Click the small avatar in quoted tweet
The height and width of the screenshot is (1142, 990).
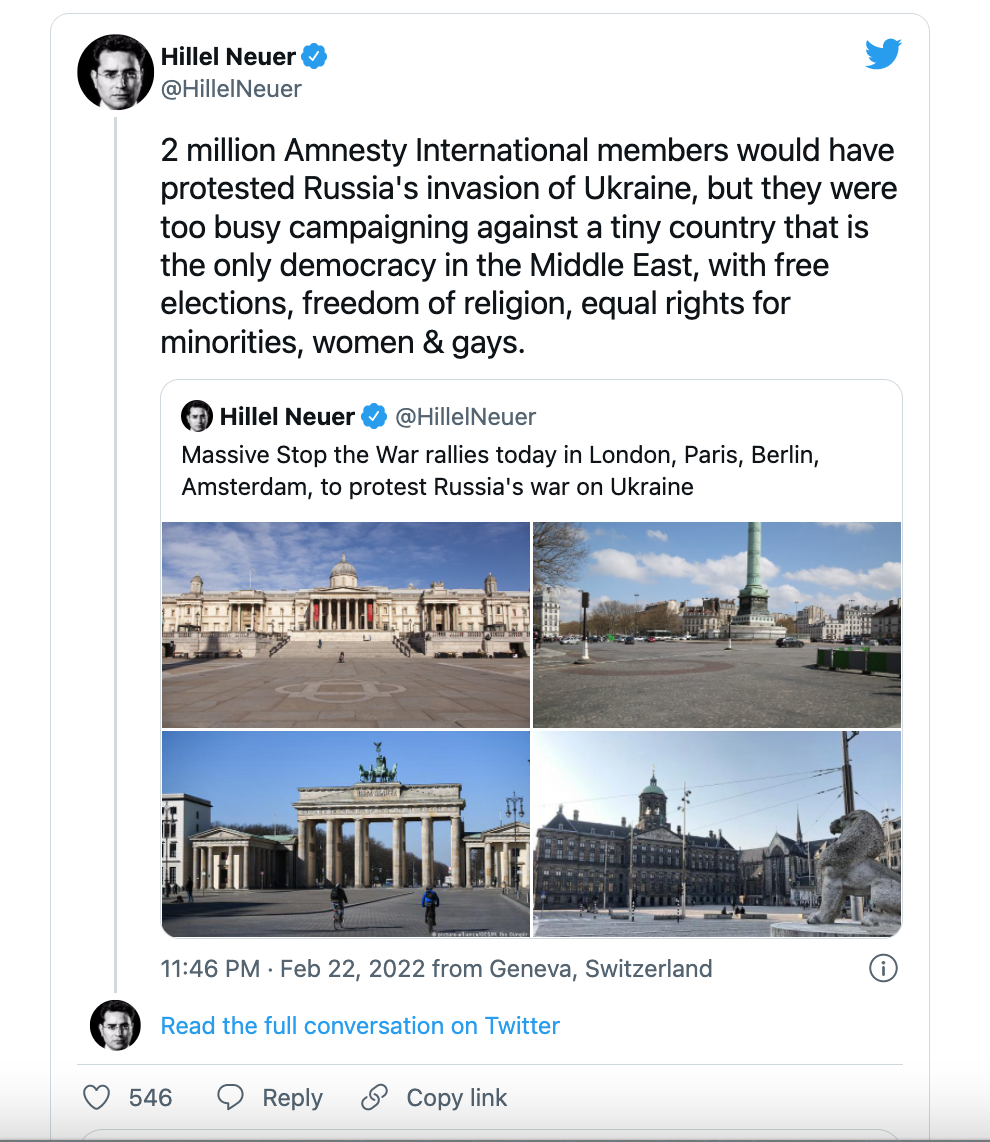click(x=197, y=416)
